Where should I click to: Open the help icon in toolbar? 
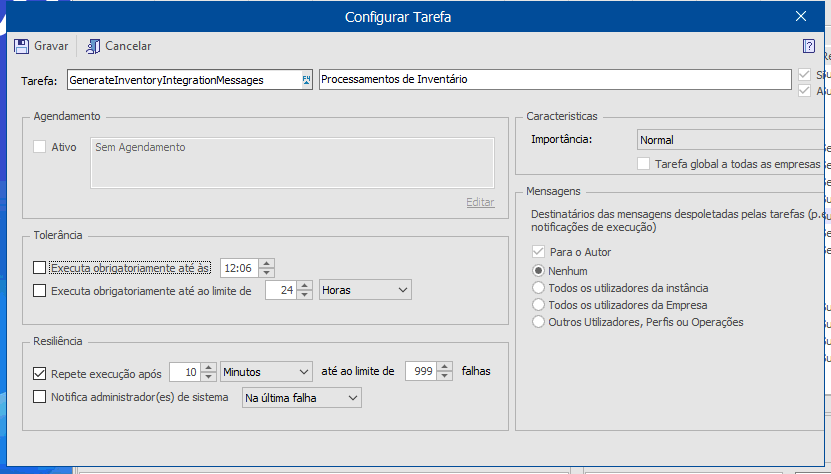tap(809, 46)
